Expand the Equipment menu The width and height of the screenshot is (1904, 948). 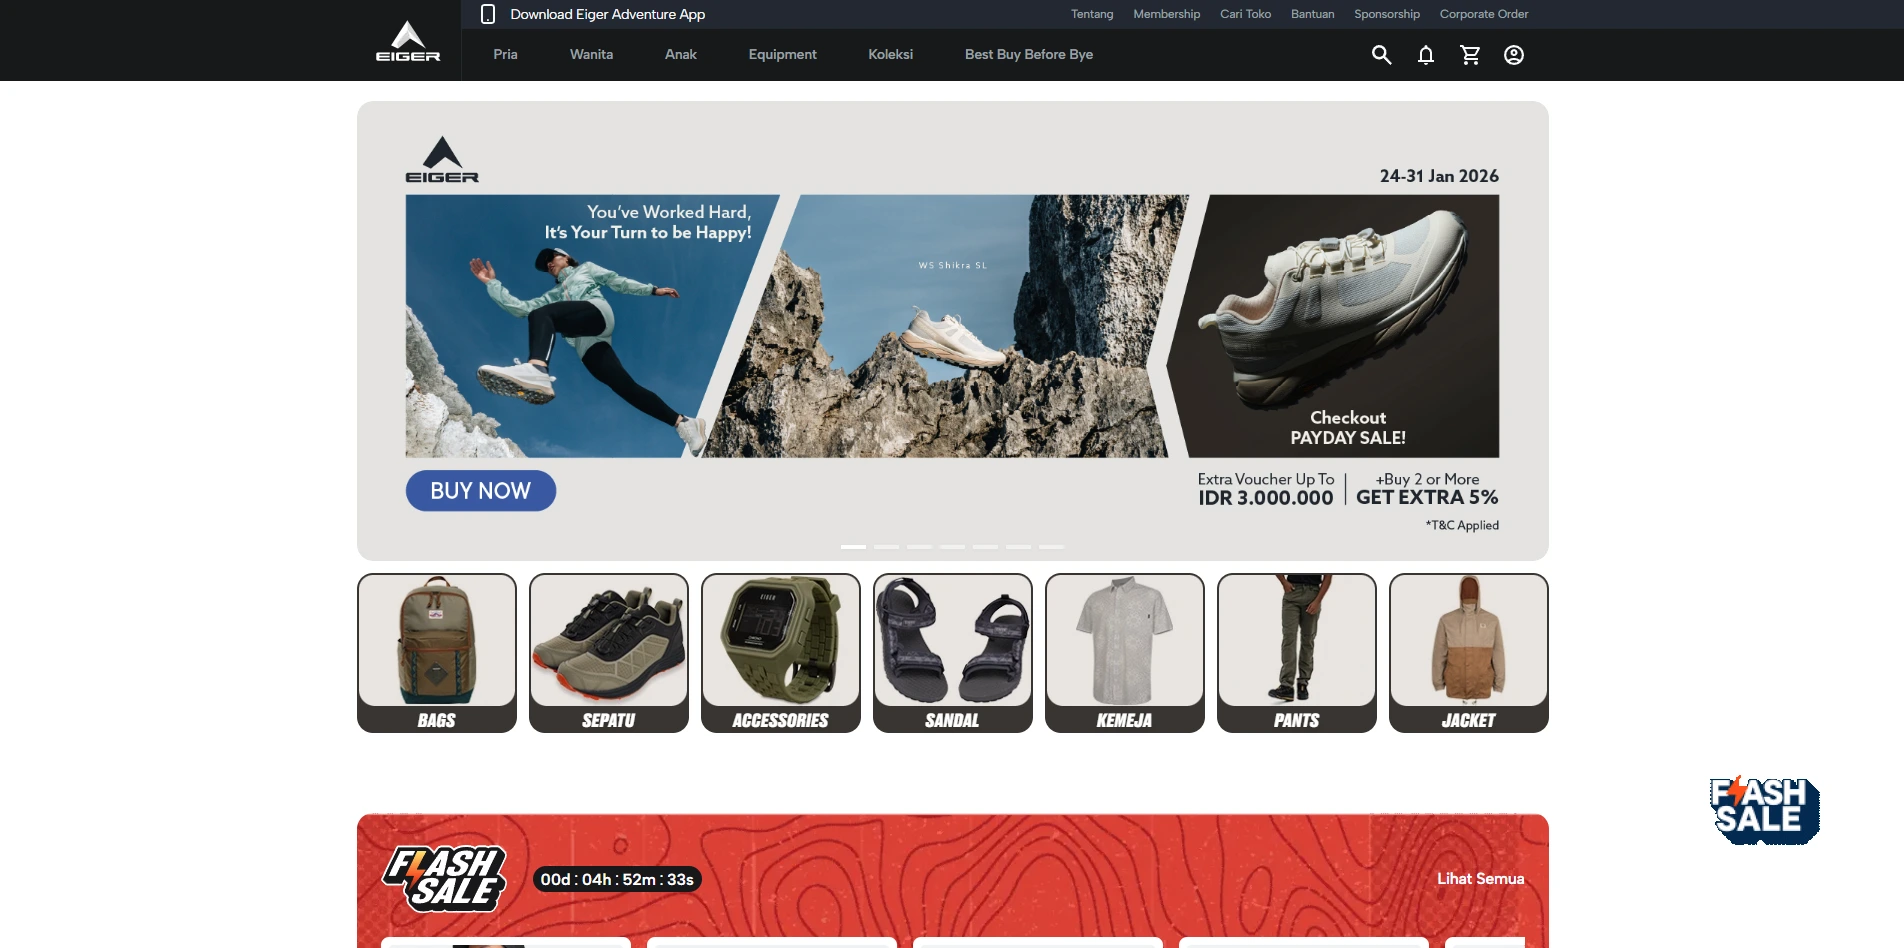point(782,54)
